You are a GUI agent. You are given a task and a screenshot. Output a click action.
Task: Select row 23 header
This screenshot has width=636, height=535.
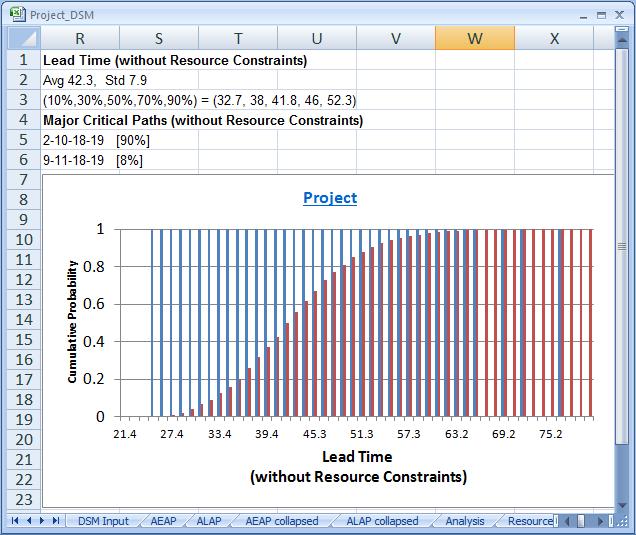point(24,499)
